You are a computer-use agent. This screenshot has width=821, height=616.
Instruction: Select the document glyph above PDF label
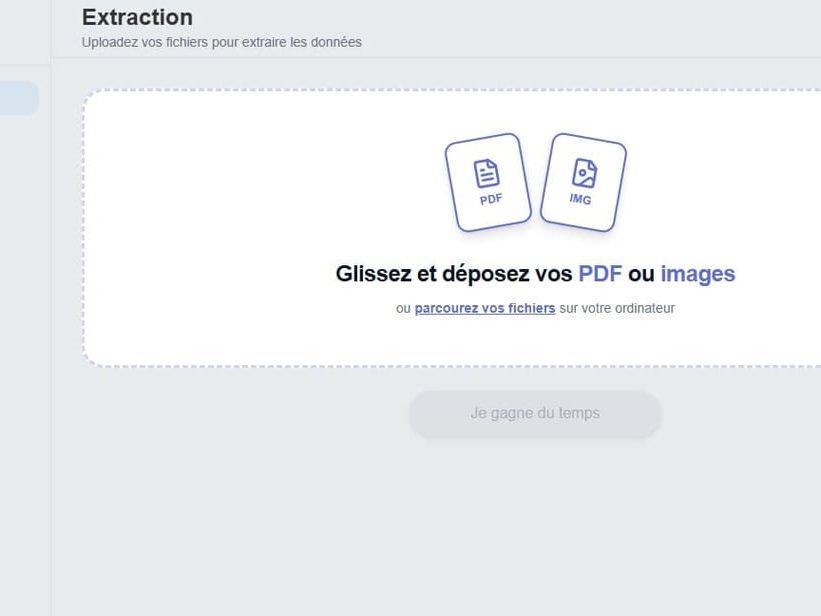(486, 173)
